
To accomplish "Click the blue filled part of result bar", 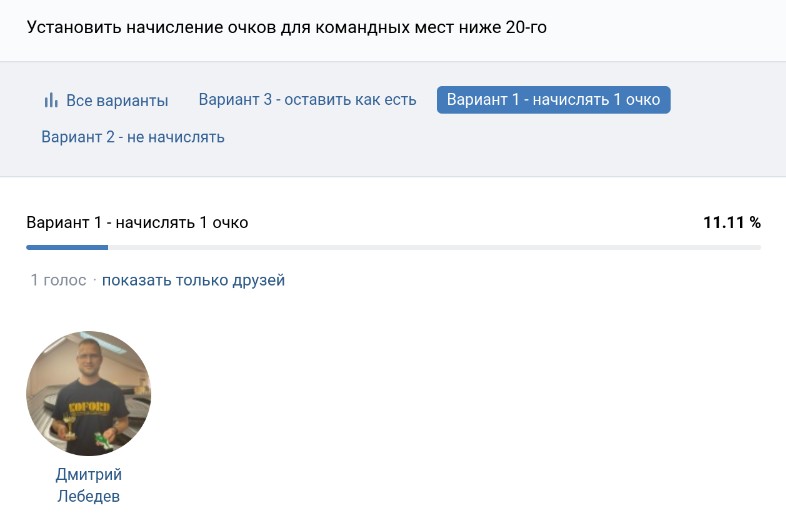I will click(x=66, y=246).
